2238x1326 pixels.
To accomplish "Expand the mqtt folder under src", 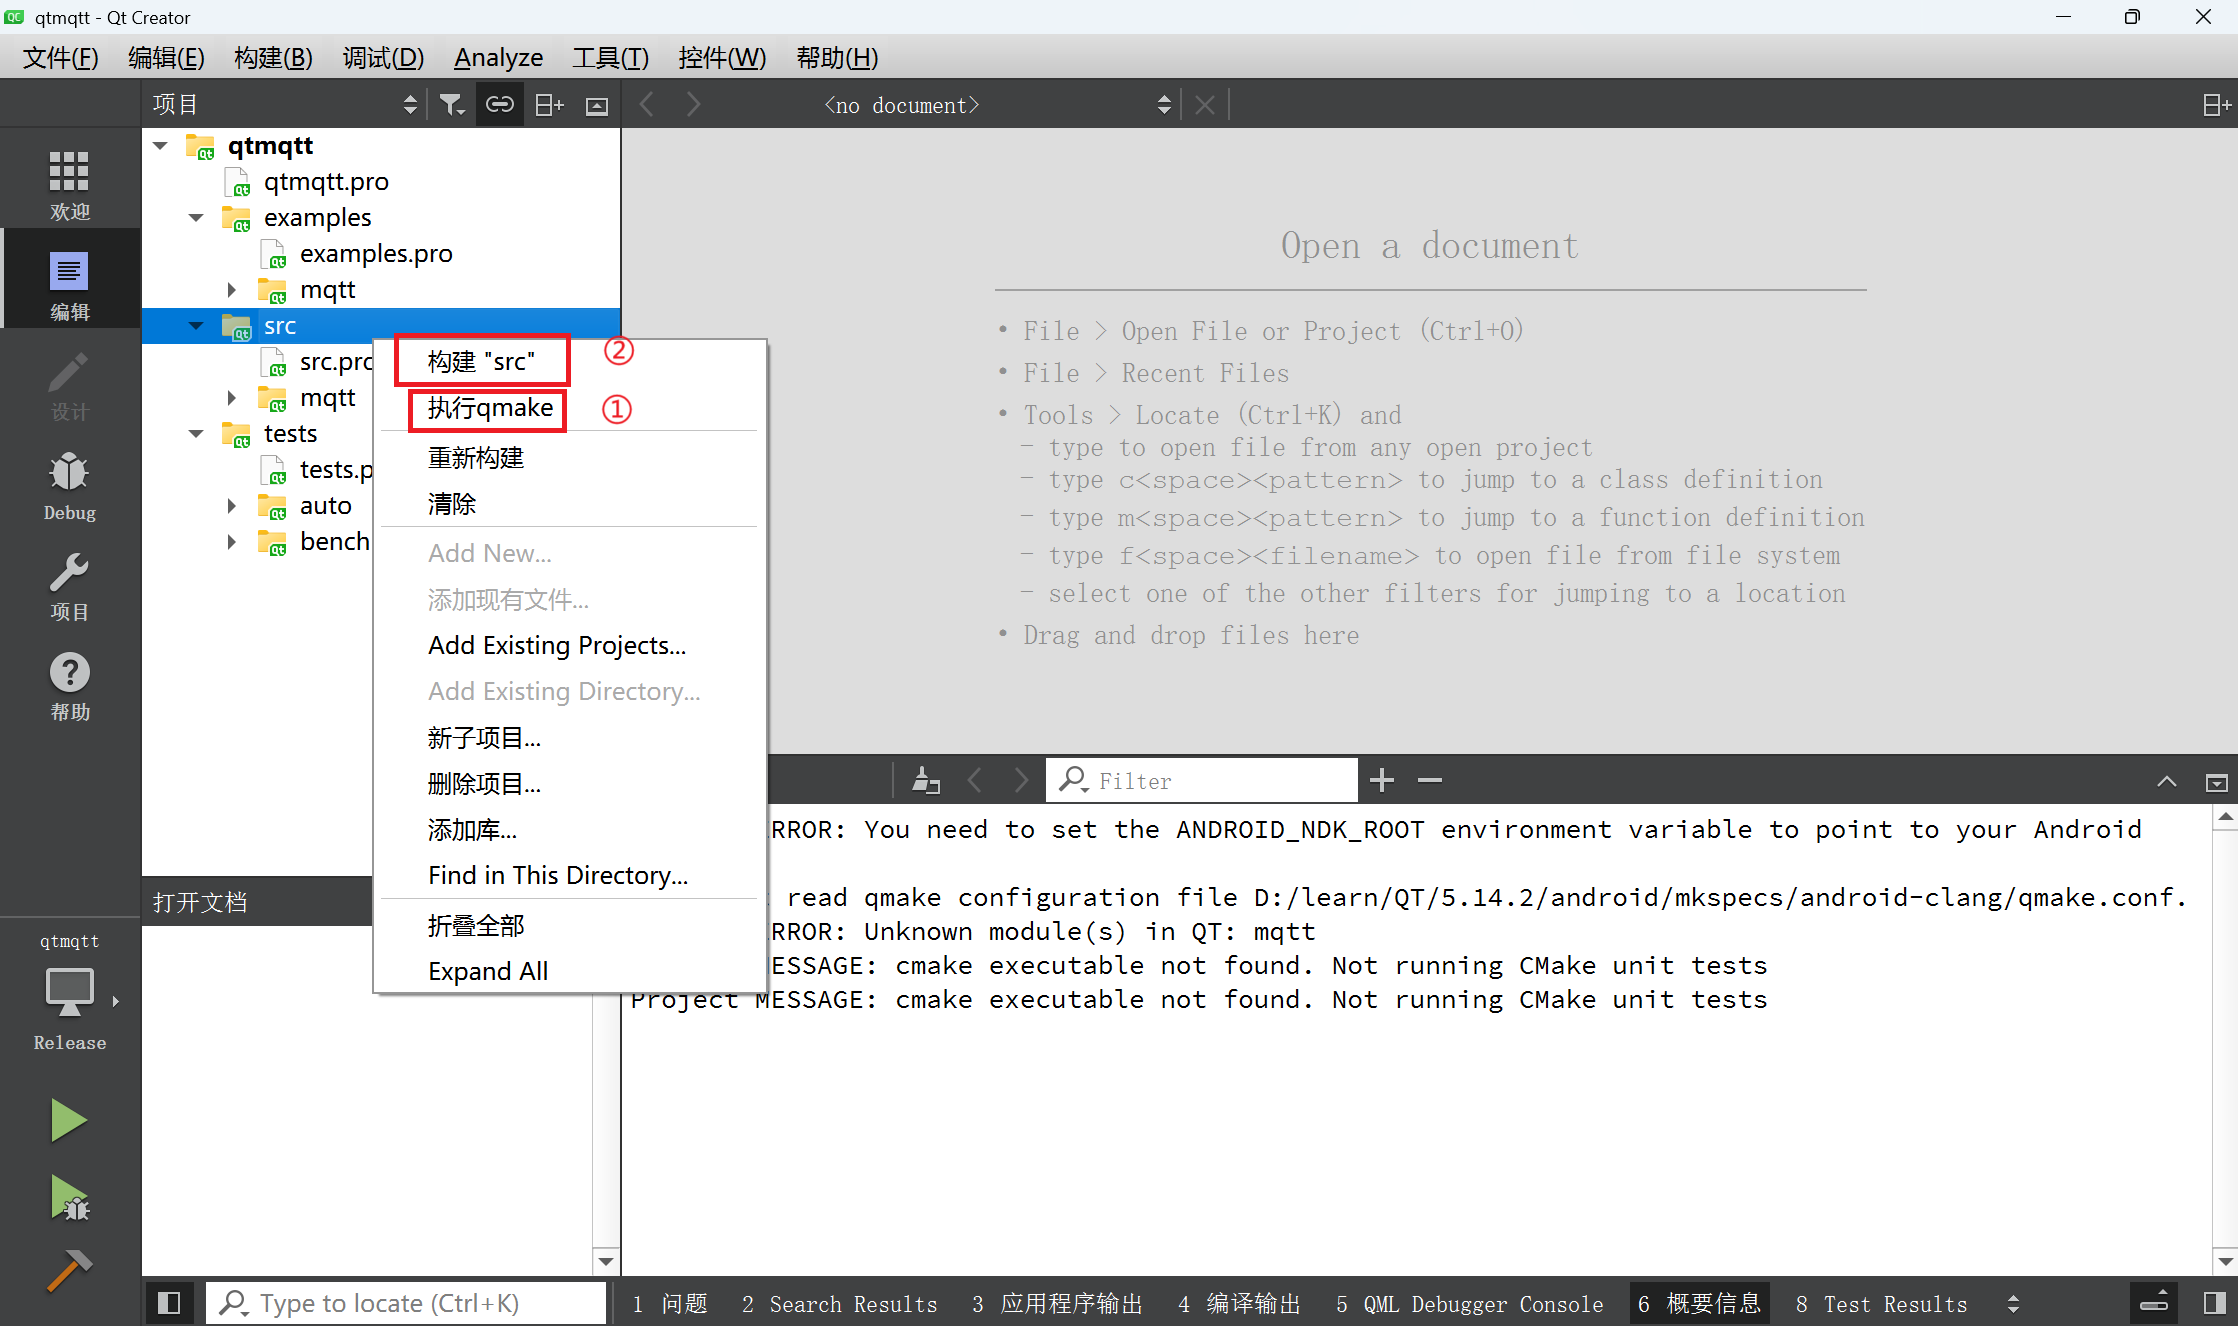I will [232, 398].
